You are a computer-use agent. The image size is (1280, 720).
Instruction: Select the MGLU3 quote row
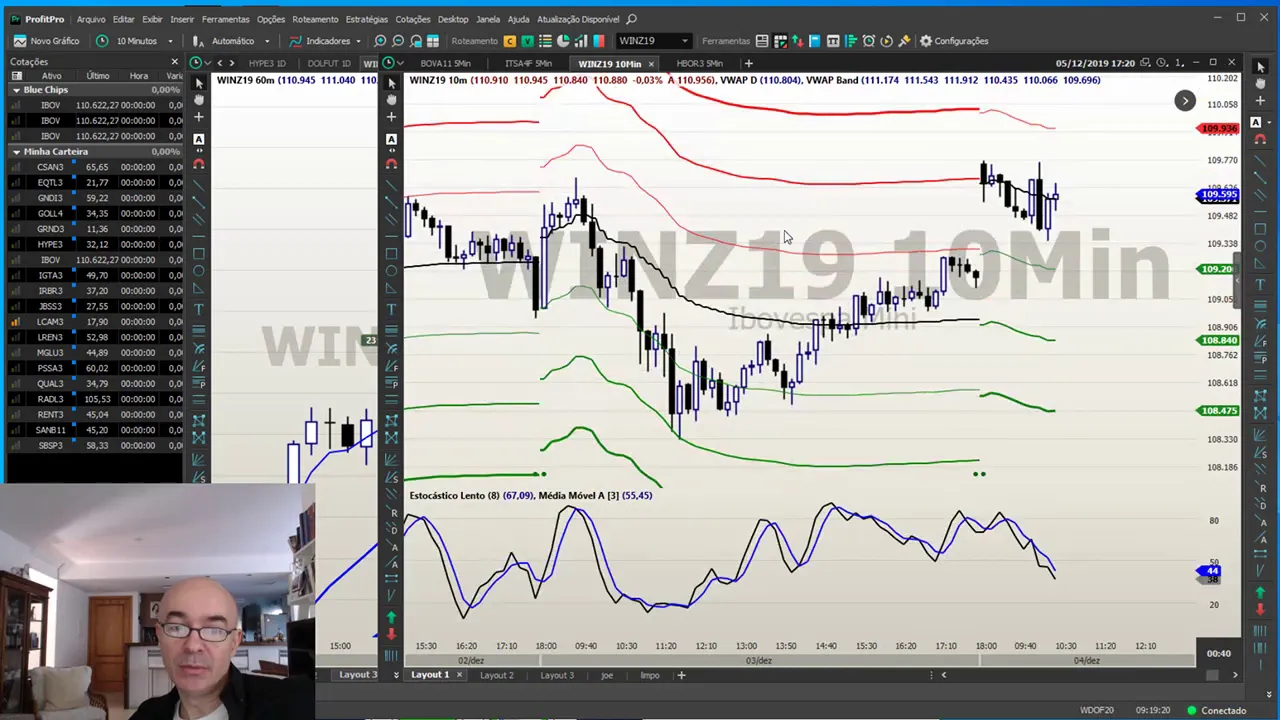pyautogui.click(x=95, y=353)
